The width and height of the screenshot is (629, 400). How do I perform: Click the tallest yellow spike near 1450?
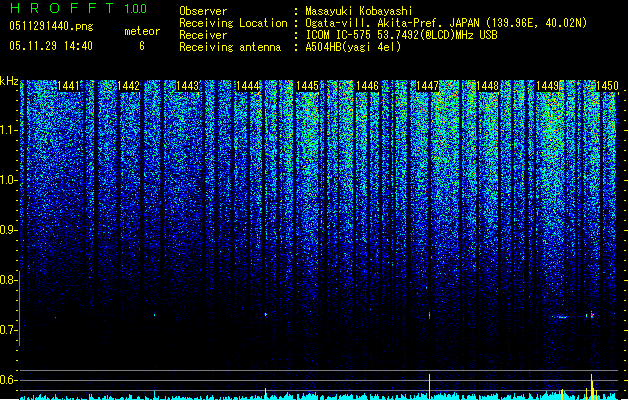592,387
